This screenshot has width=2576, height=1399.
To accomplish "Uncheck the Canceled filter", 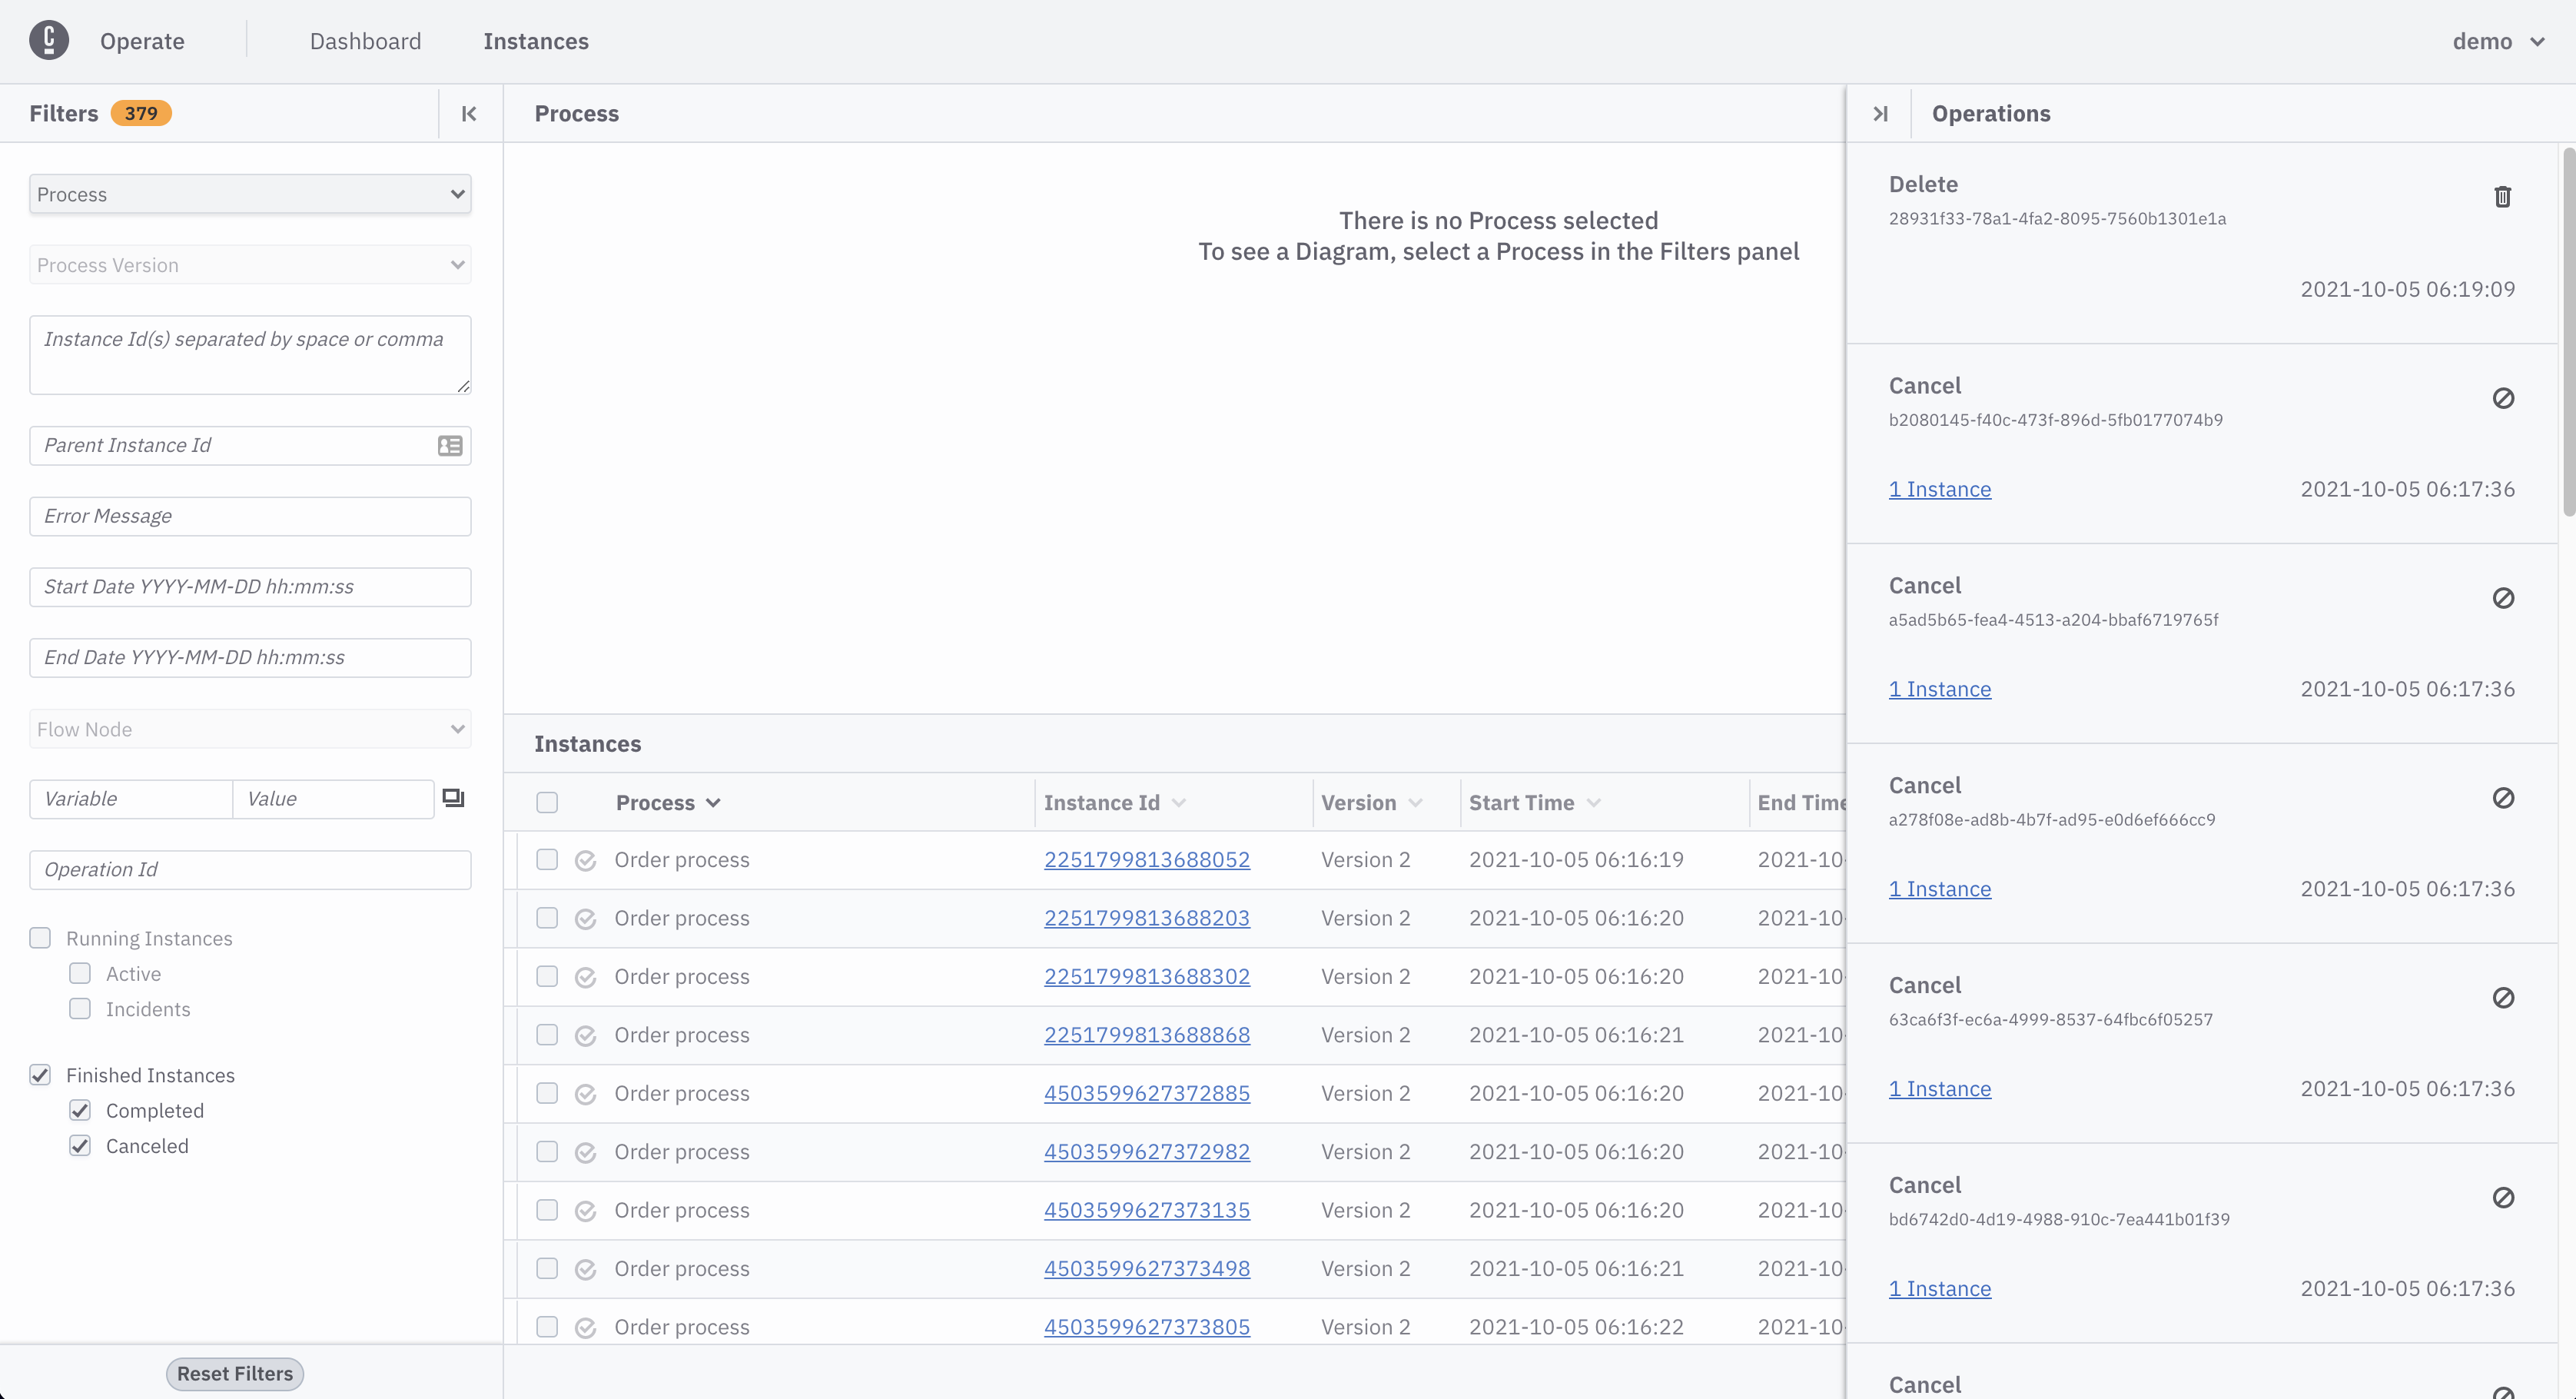I will click(80, 1146).
